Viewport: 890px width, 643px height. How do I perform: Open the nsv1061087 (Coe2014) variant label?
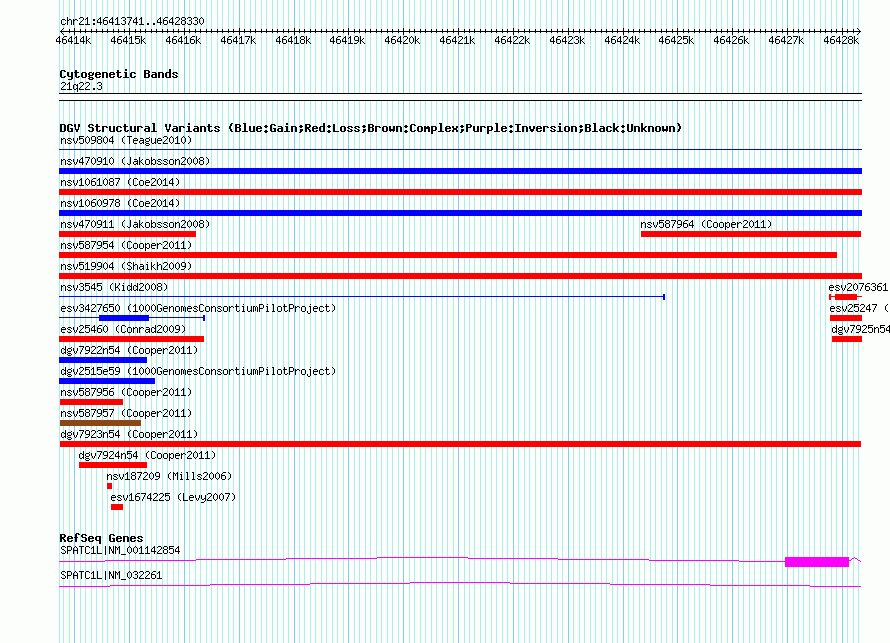[120, 182]
